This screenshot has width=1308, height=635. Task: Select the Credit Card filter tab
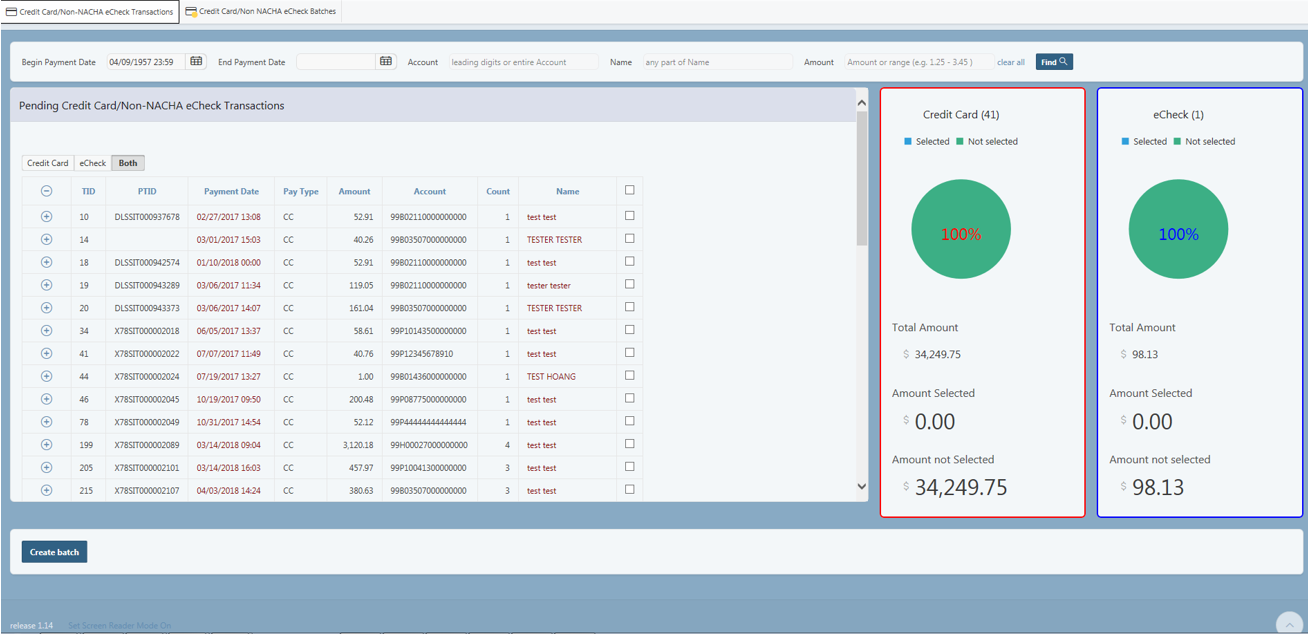[48, 163]
